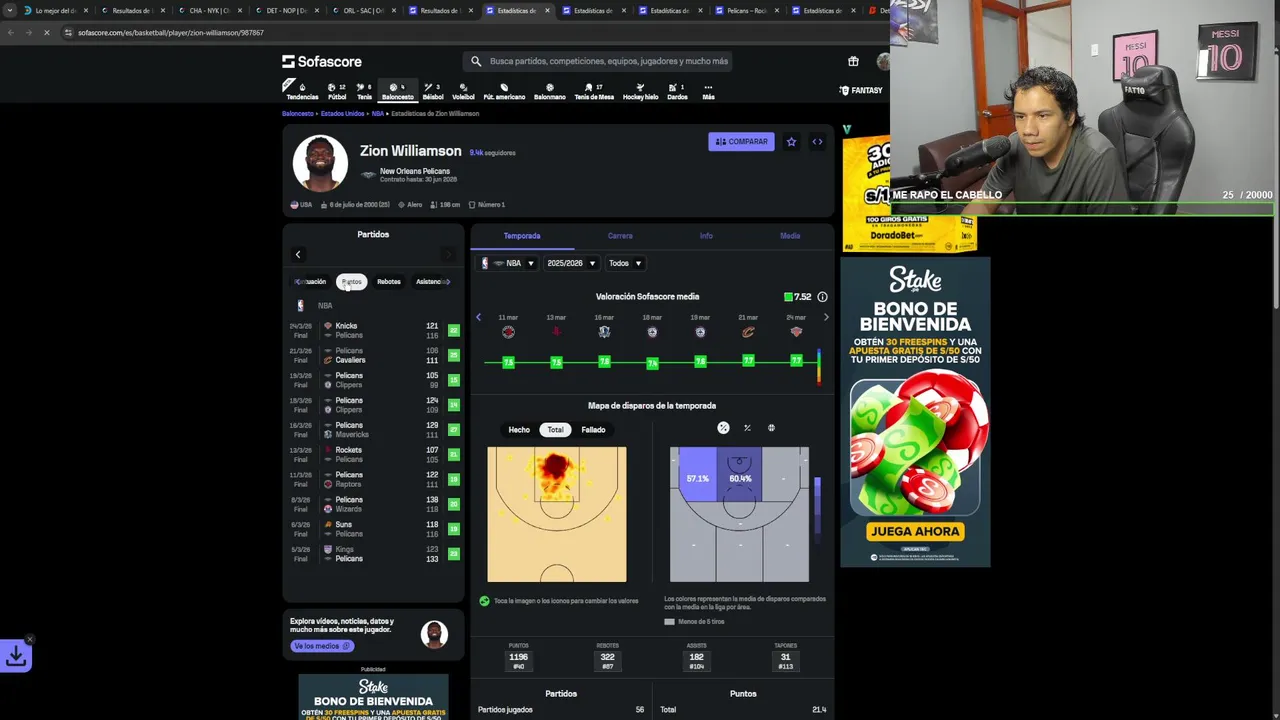Add Zion Williamson to favorites with star
The height and width of the screenshot is (720, 1280).
point(791,142)
